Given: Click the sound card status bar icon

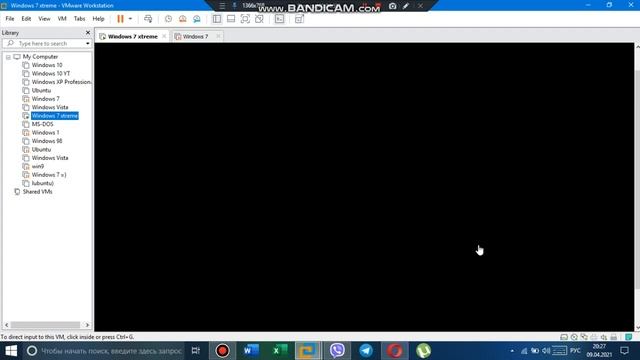Looking at the screenshot, I should point(604,337).
